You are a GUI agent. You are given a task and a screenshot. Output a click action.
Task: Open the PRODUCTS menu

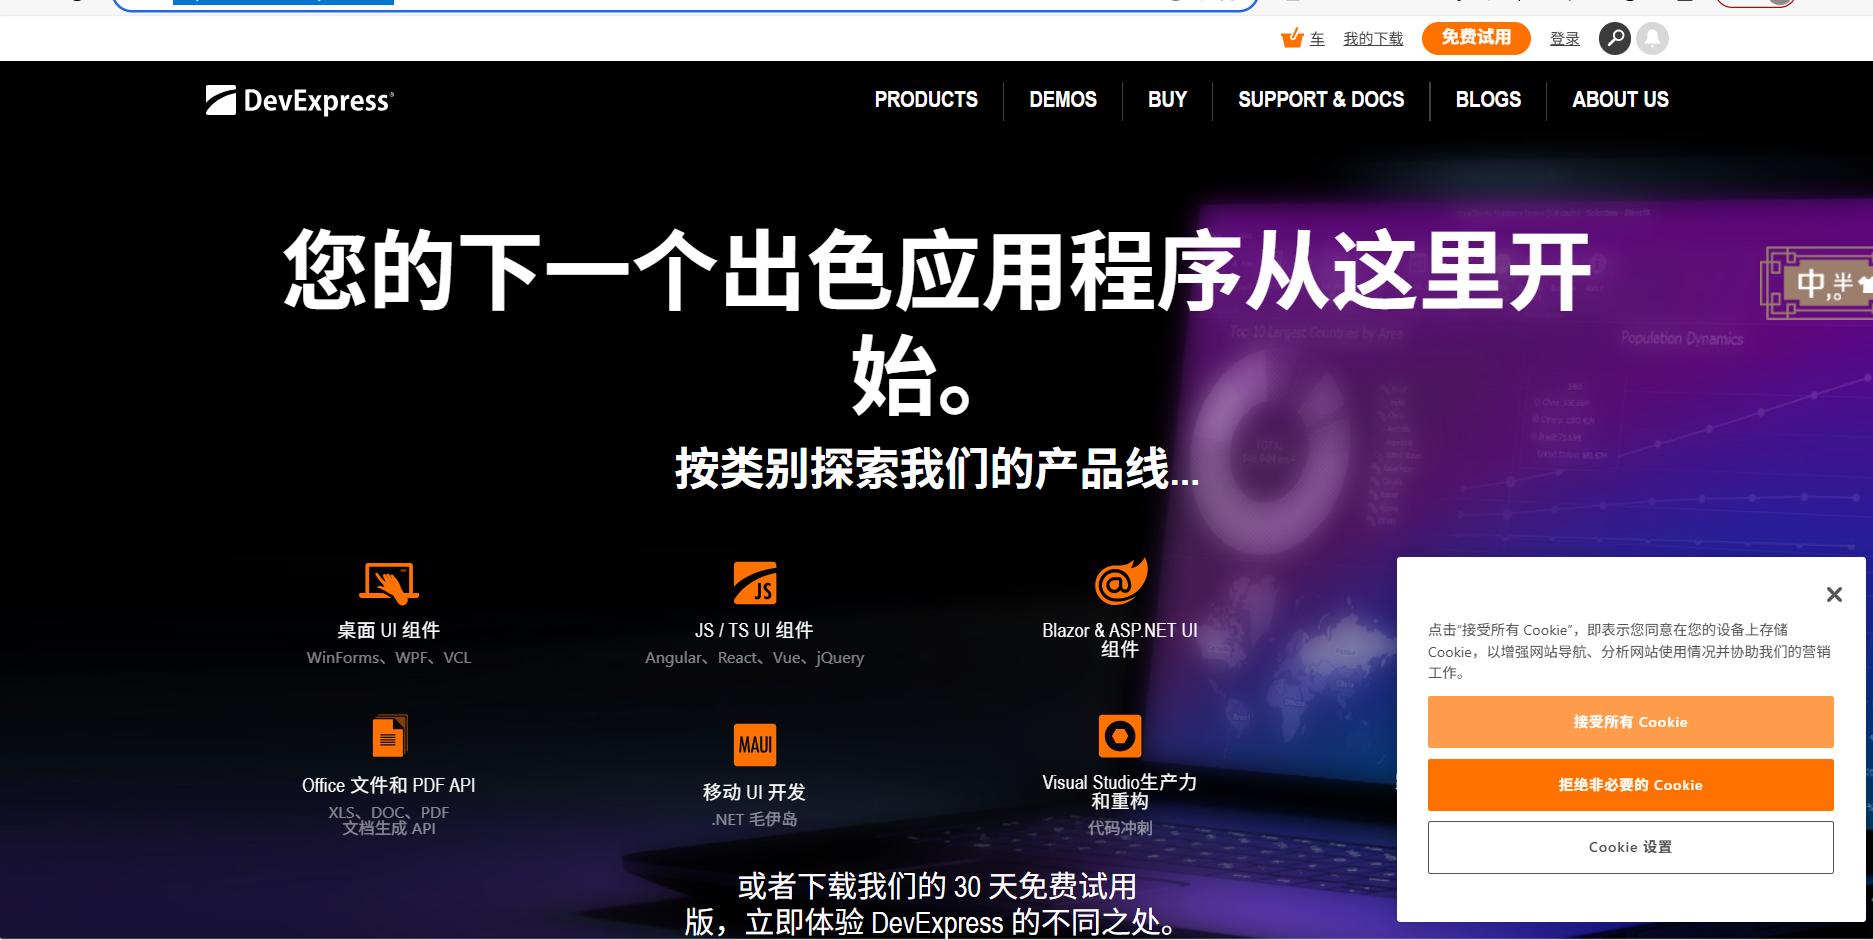click(x=925, y=100)
